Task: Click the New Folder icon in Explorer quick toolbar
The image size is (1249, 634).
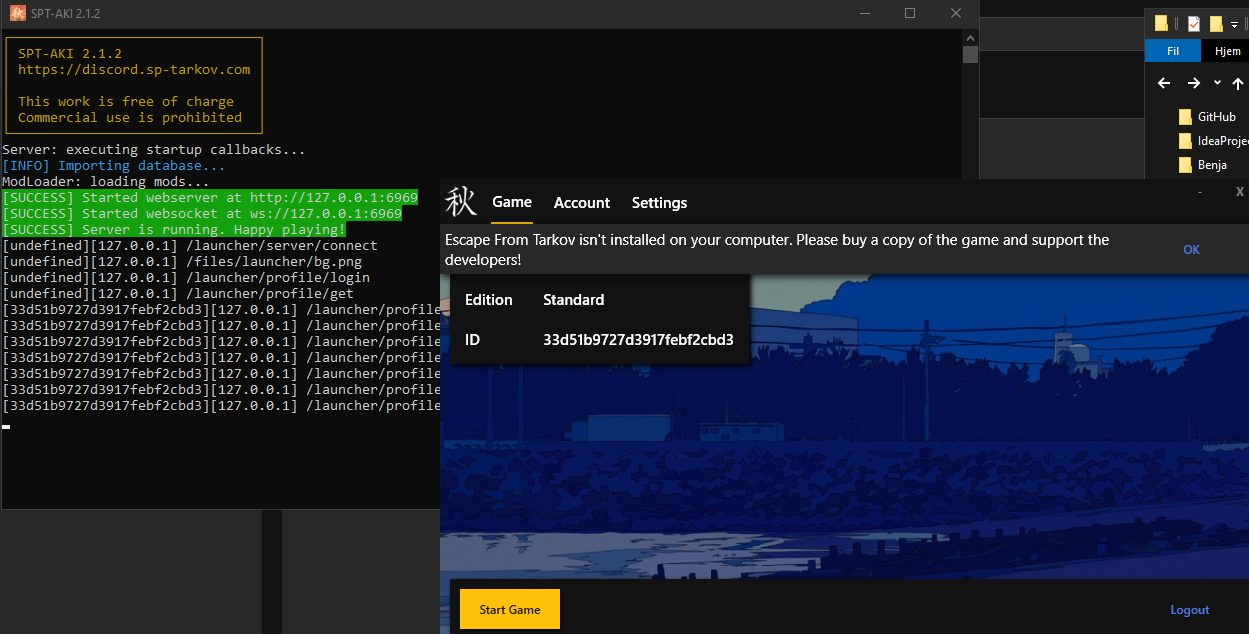Action: (x=1216, y=23)
